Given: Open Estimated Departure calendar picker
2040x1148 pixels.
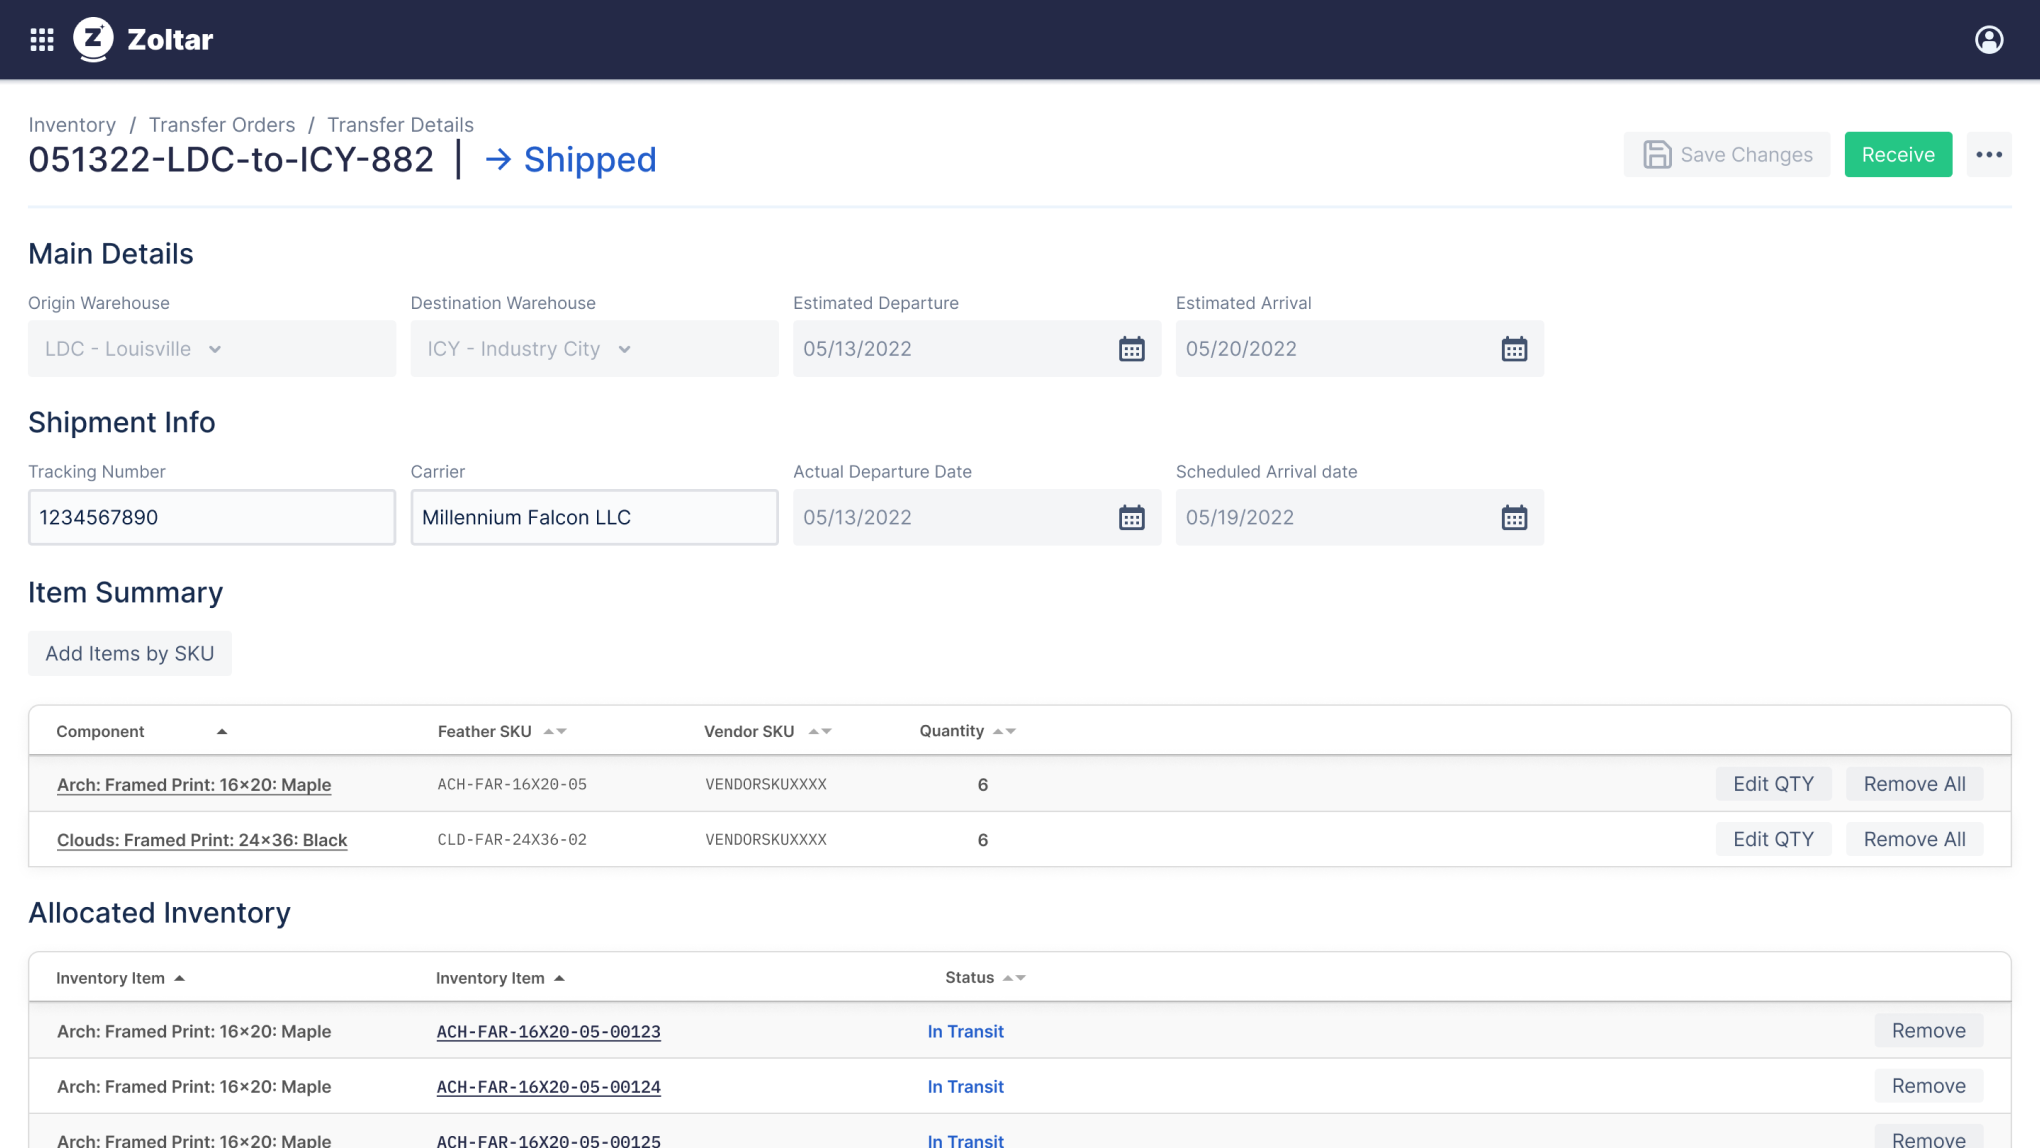Looking at the screenshot, I should pos(1131,349).
